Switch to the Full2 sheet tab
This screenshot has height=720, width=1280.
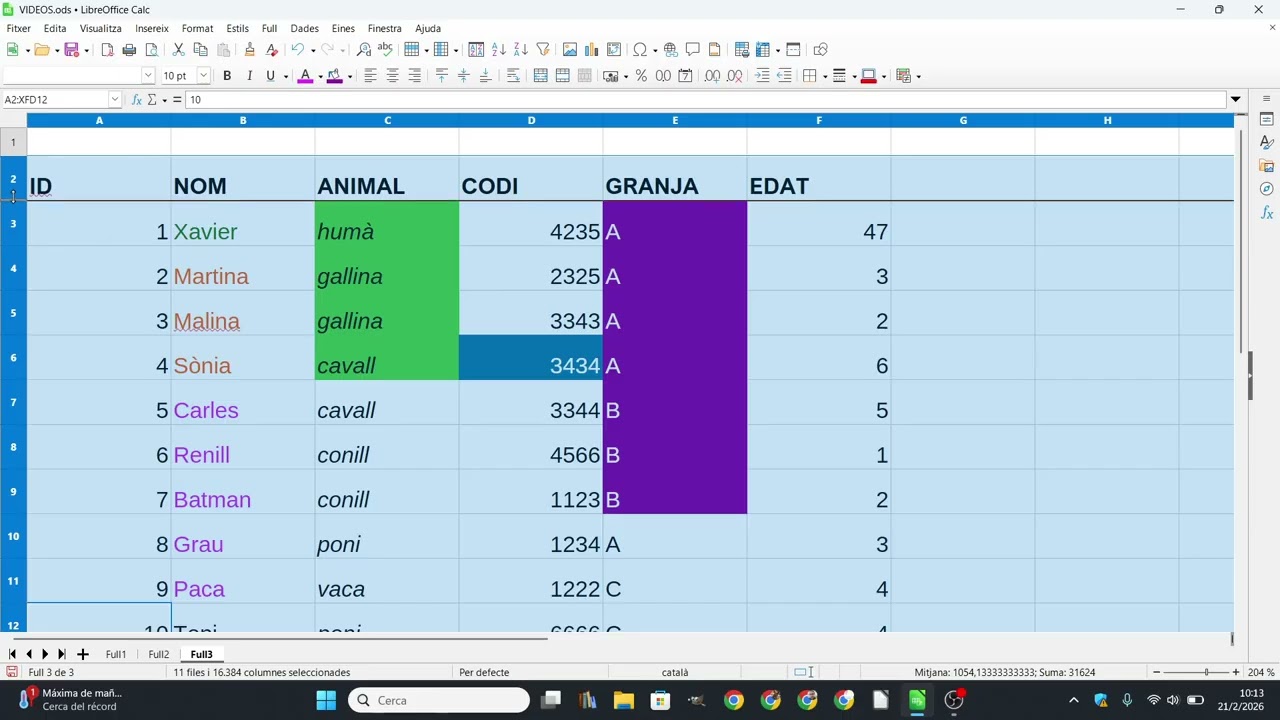[x=159, y=654]
